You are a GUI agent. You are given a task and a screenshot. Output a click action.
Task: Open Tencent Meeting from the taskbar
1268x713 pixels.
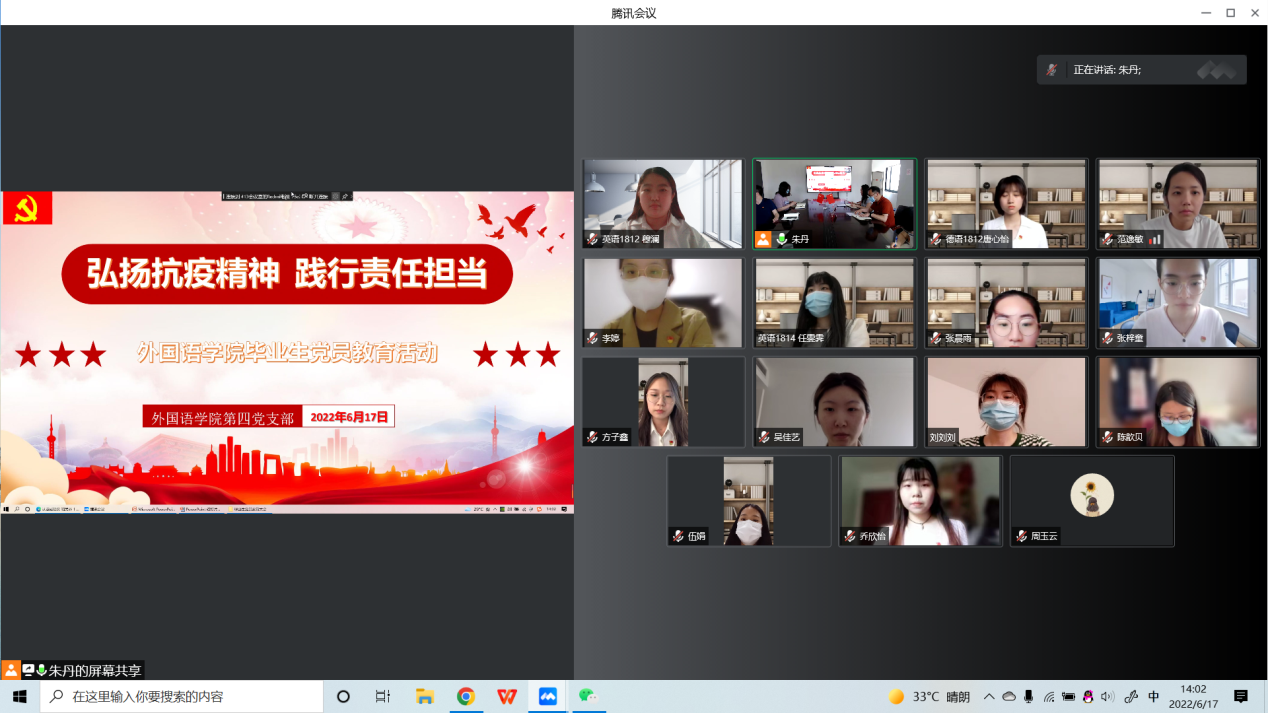(x=547, y=697)
